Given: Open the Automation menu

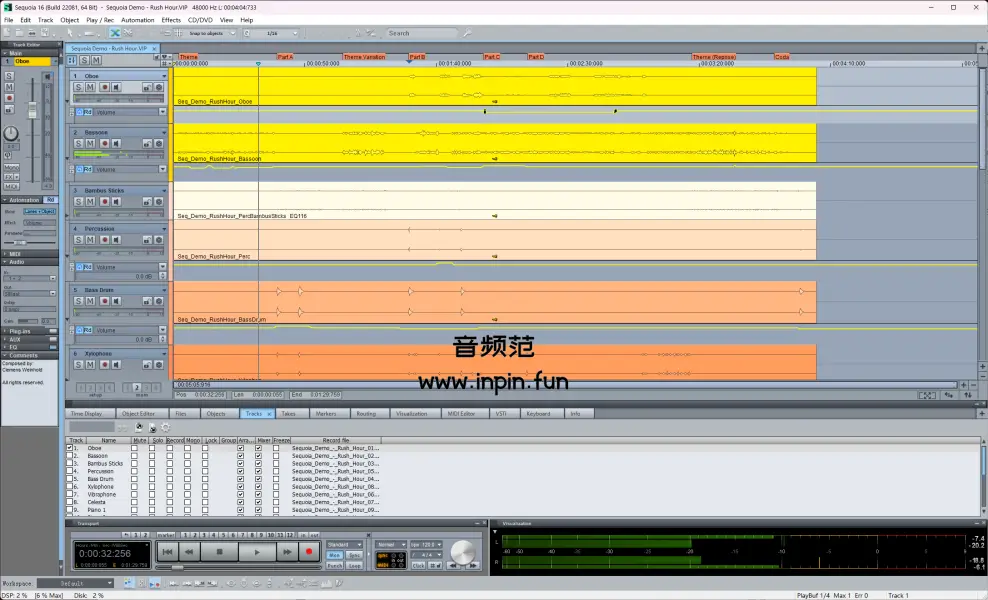Looking at the screenshot, I should [x=137, y=20].
